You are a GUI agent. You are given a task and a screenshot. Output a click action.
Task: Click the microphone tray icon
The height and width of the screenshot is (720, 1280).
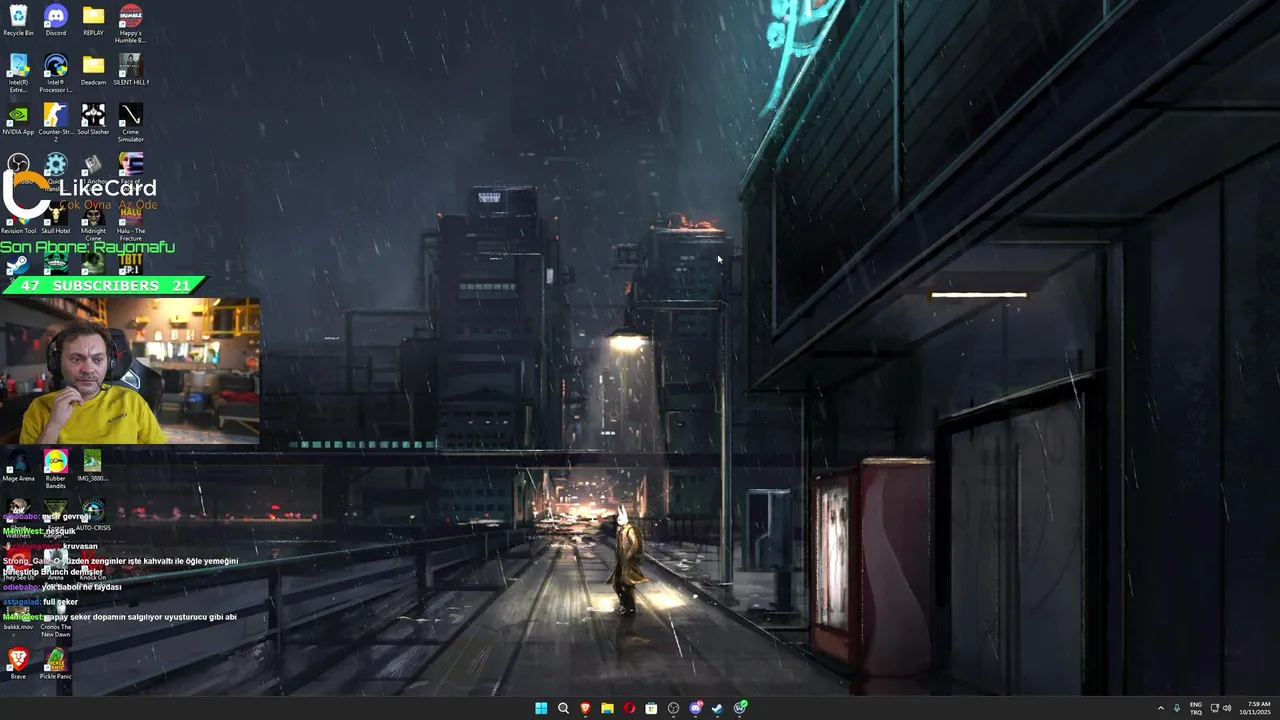pos(1177,708)
